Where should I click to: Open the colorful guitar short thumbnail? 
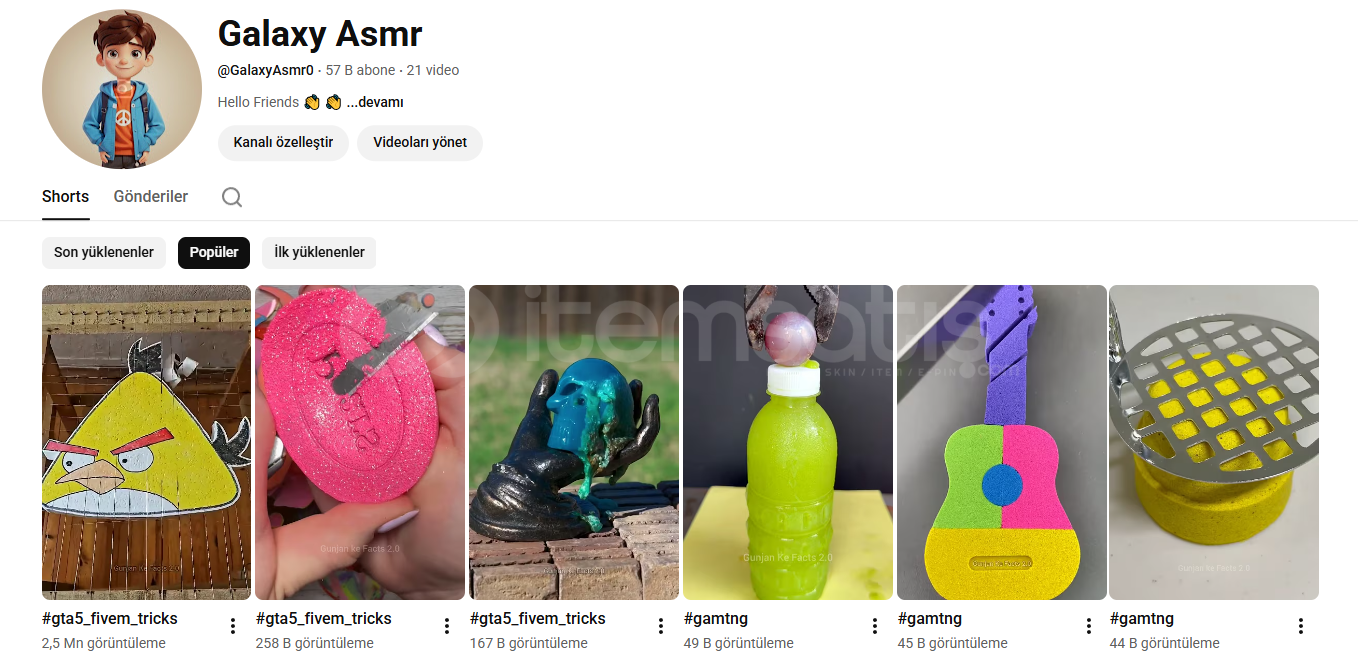(1001, 442)
